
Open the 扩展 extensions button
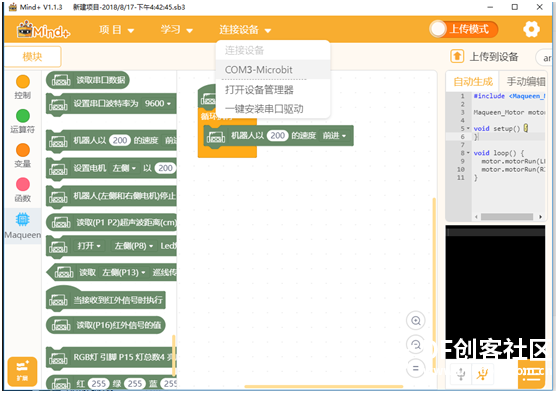click(22, 371)
